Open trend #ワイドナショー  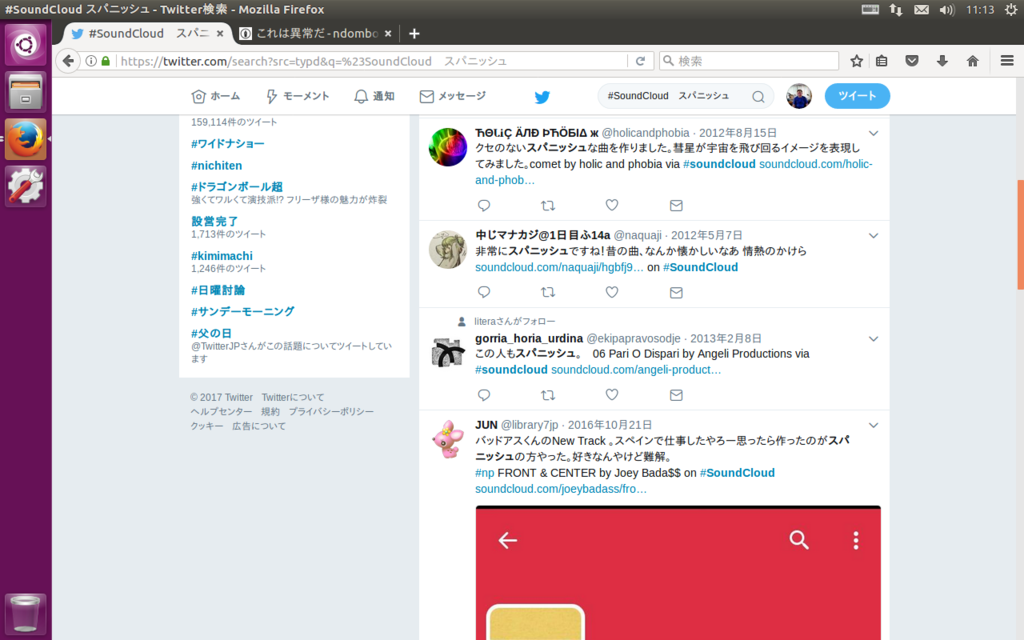point(227,144)
